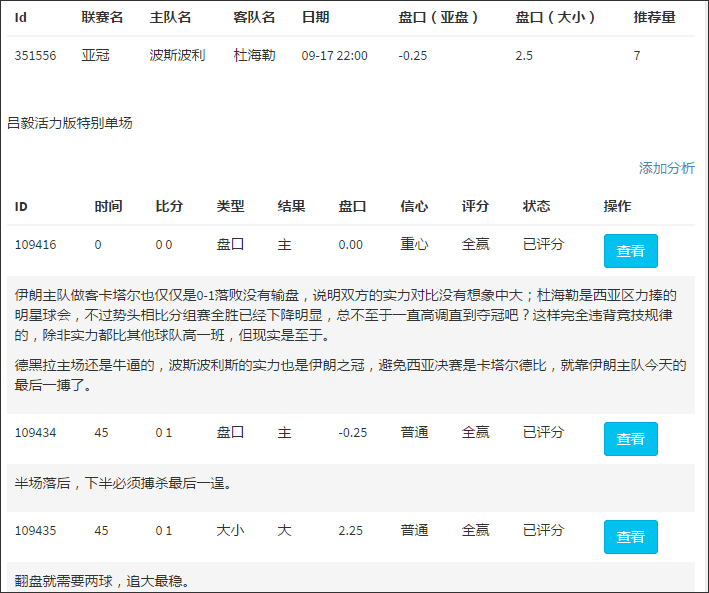
Task: Click over/under value 2.5
Action: pyautogui.click(x=524, y=56)
